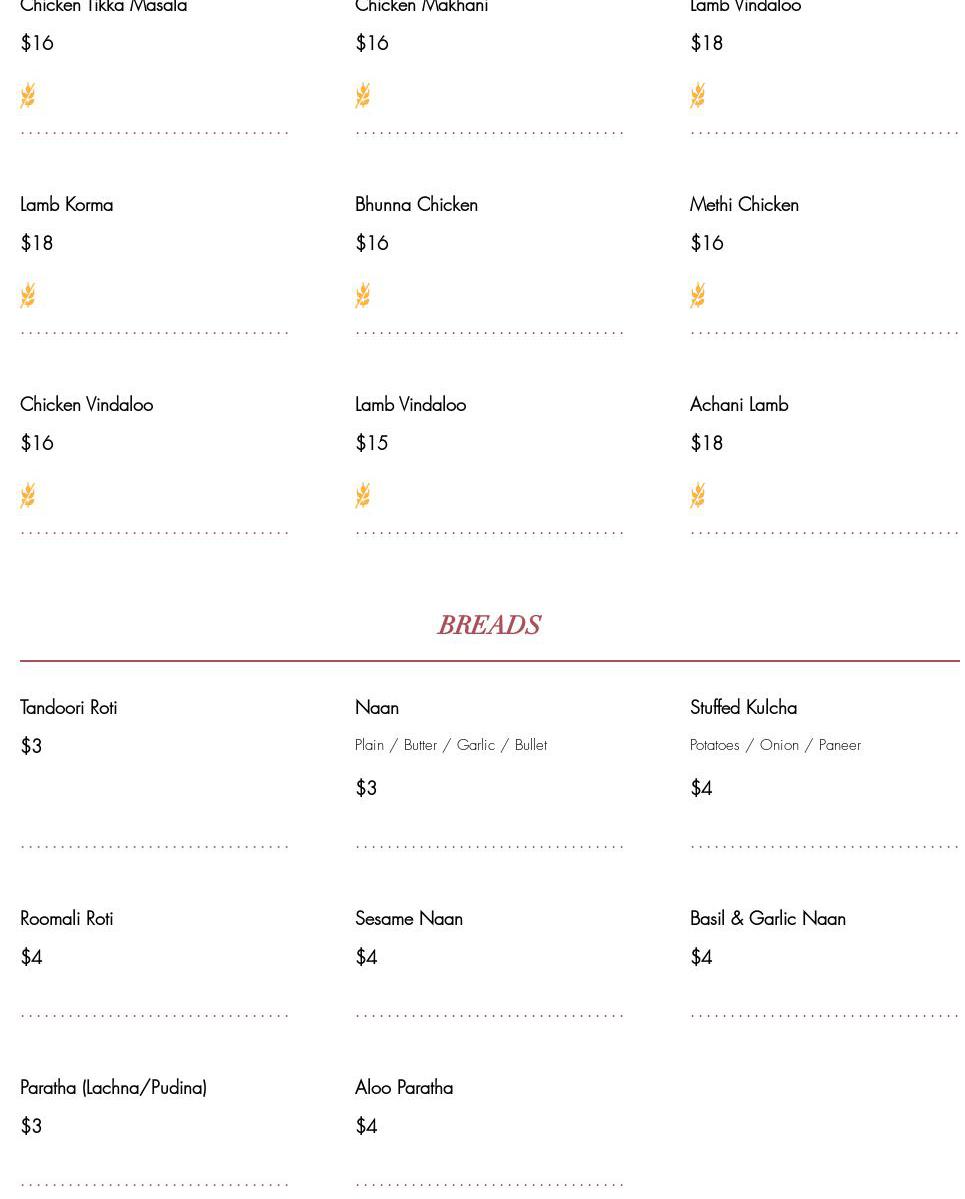Tap the wheat icon below Methi Chicken
Image resolution: width=965 pixels, height=1199 pixels.
[x=698, y=295]
